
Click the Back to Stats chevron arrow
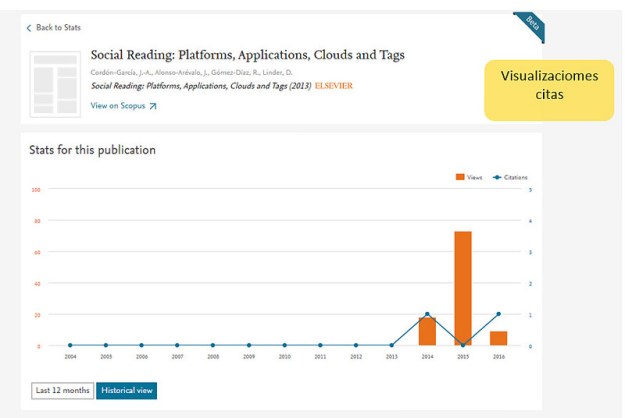(29, 28)
